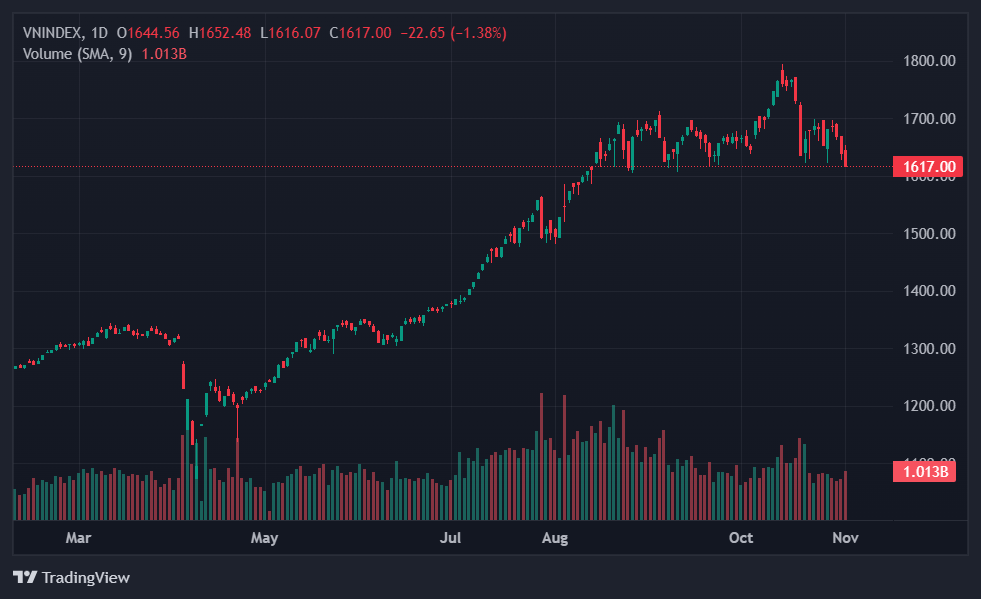
Task: Open the TradingView text link
Action: click(x=85, y=577)
